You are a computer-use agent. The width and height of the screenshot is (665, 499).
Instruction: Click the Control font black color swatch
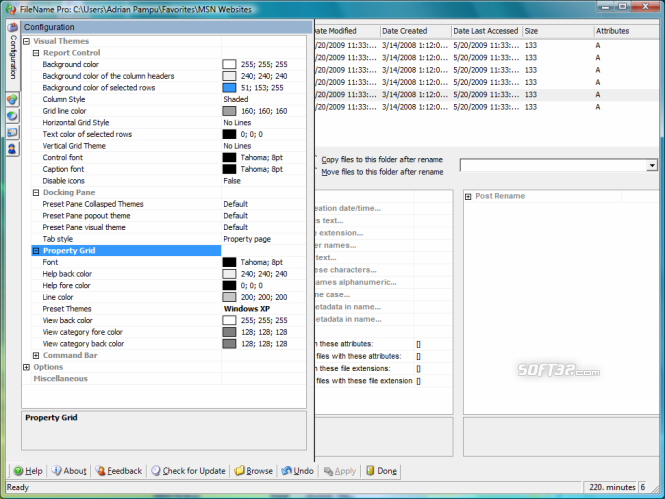[229, 158]
